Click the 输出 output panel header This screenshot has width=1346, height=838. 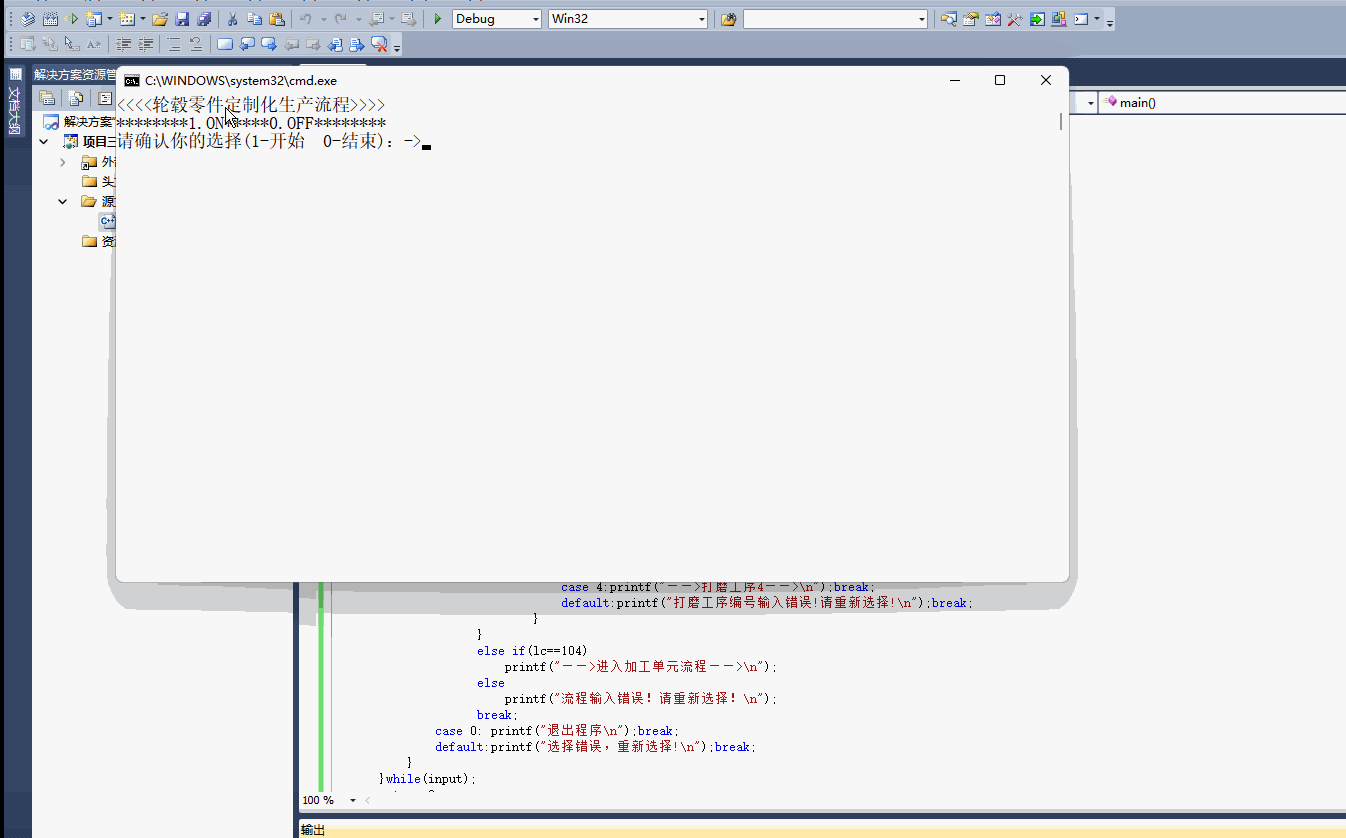point(313,830)
